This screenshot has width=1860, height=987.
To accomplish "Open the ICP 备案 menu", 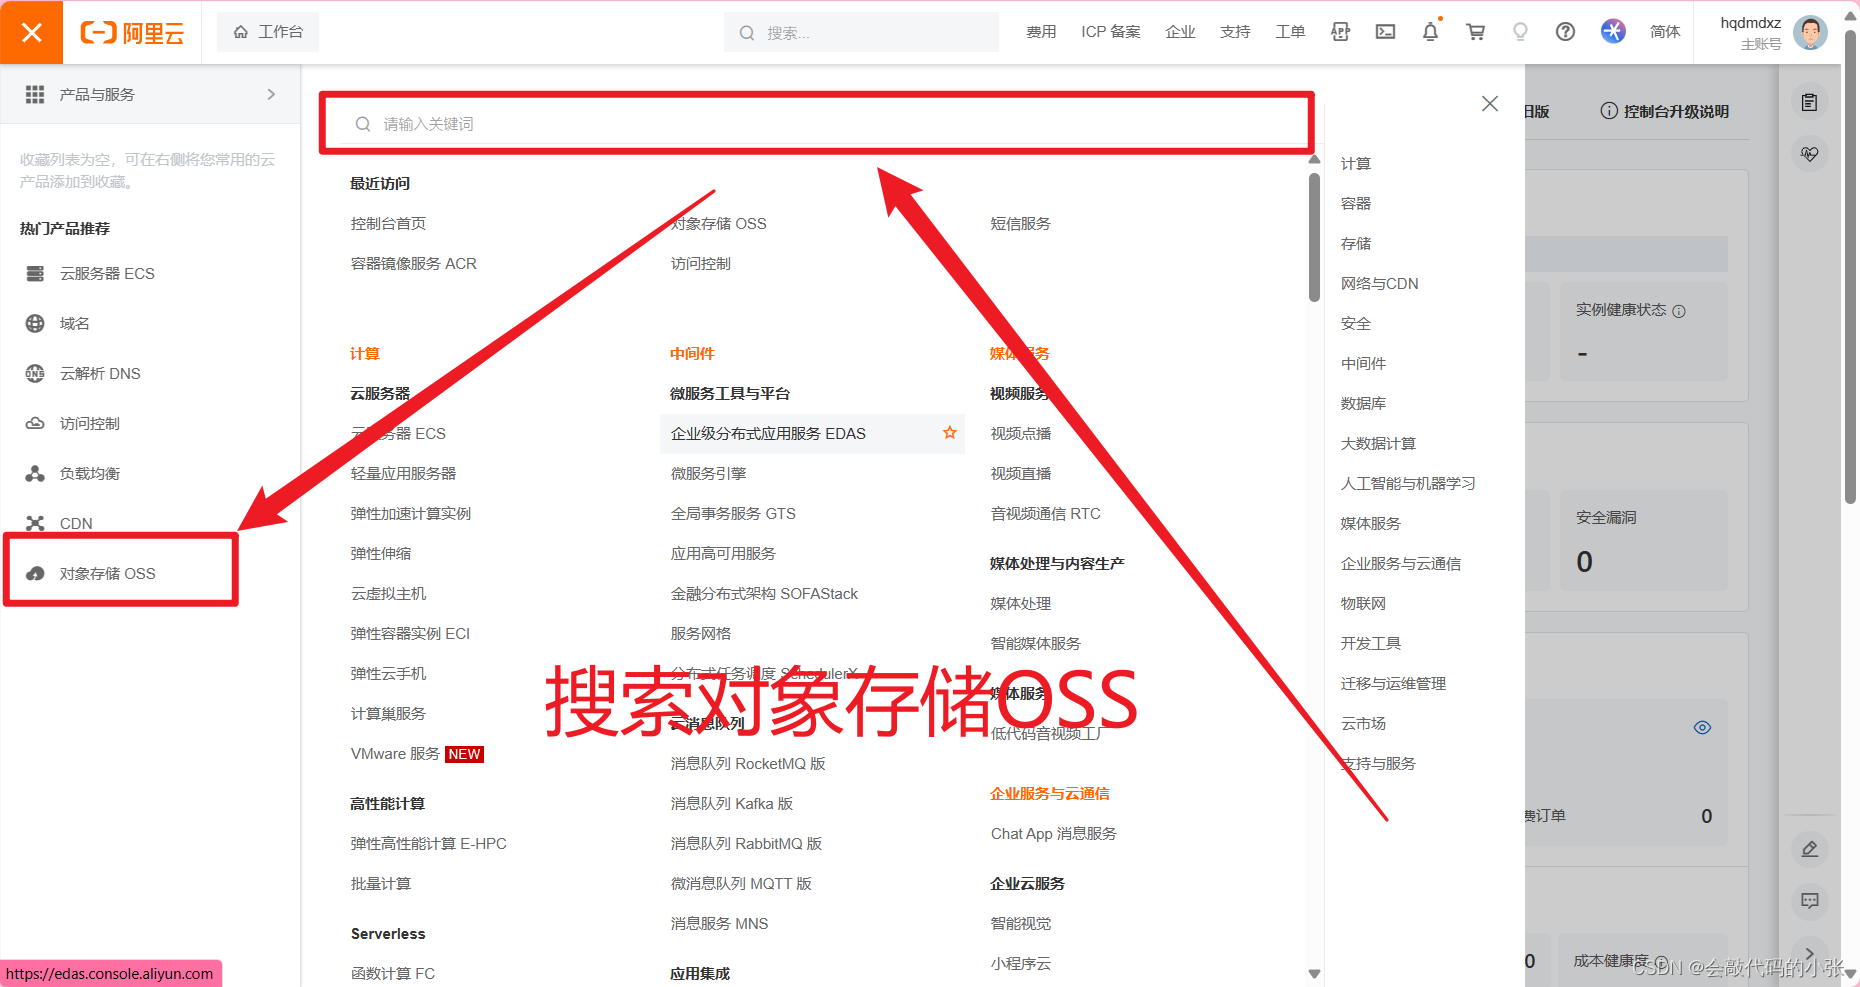I will (1110, 32).
